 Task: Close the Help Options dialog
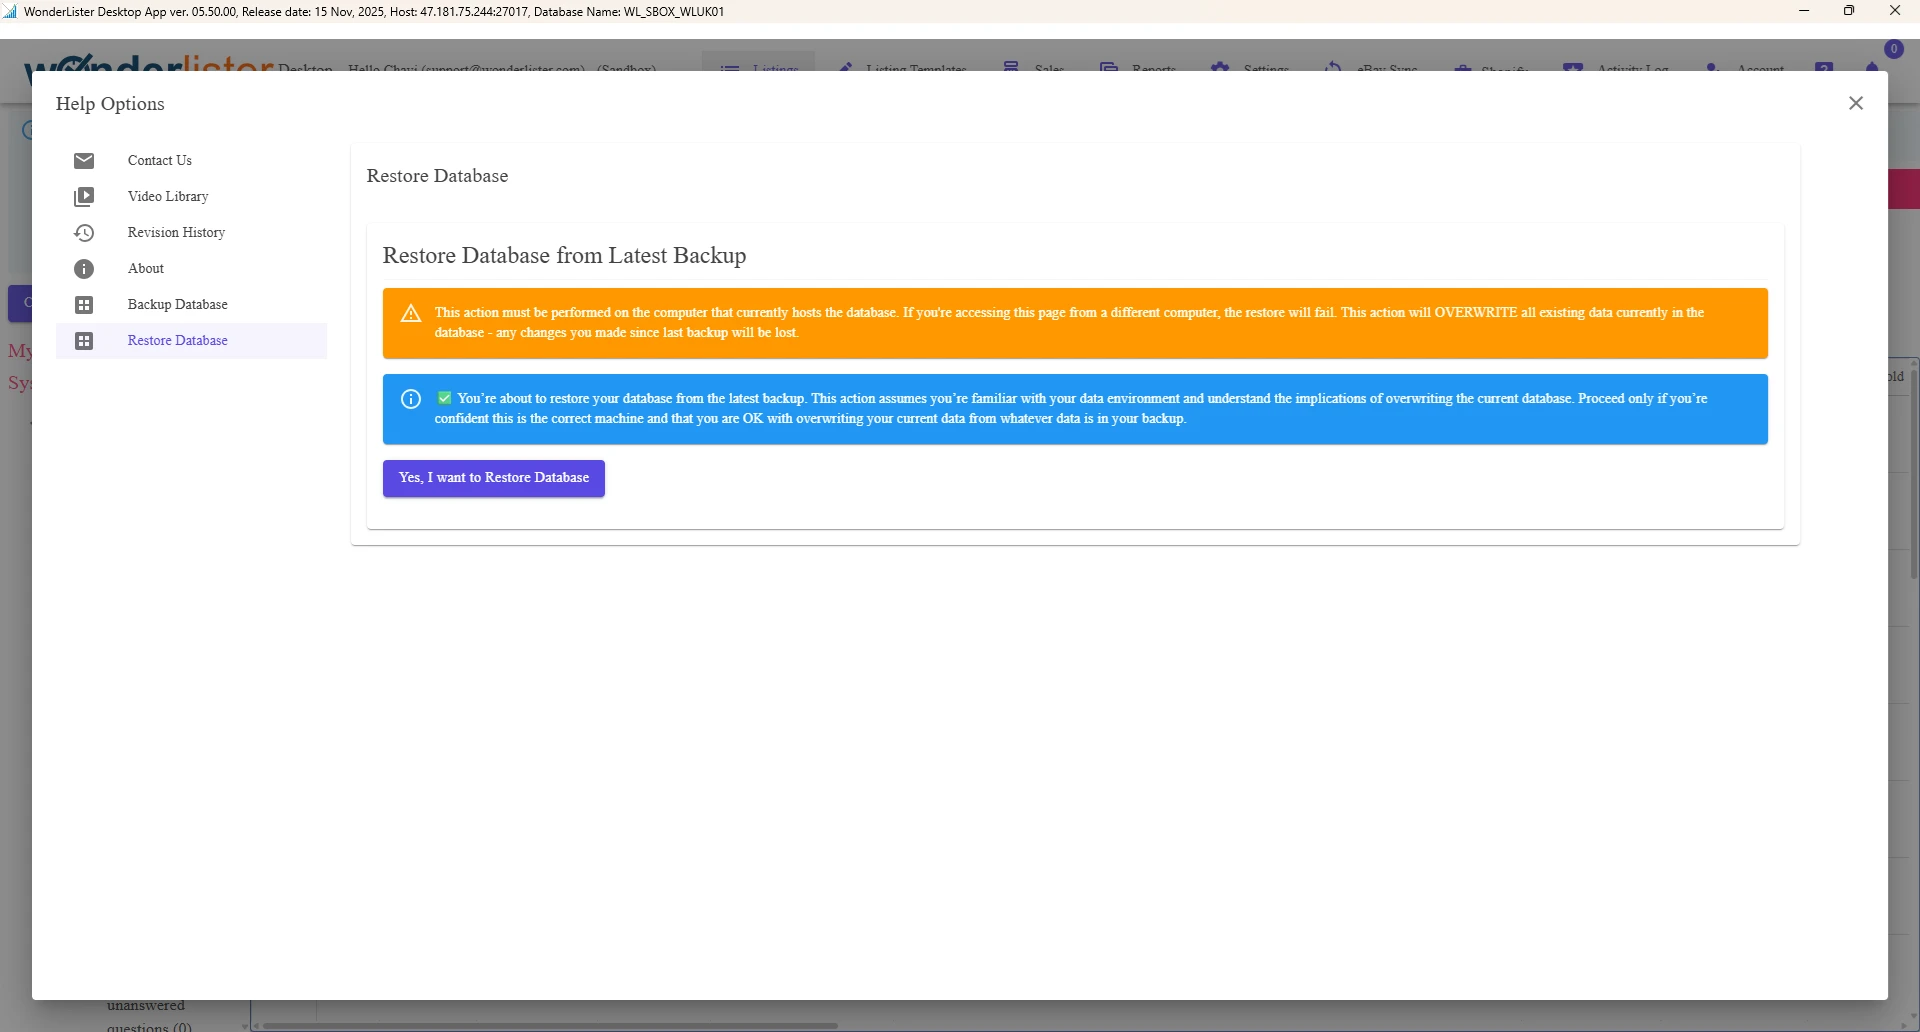click(1856, 103)
